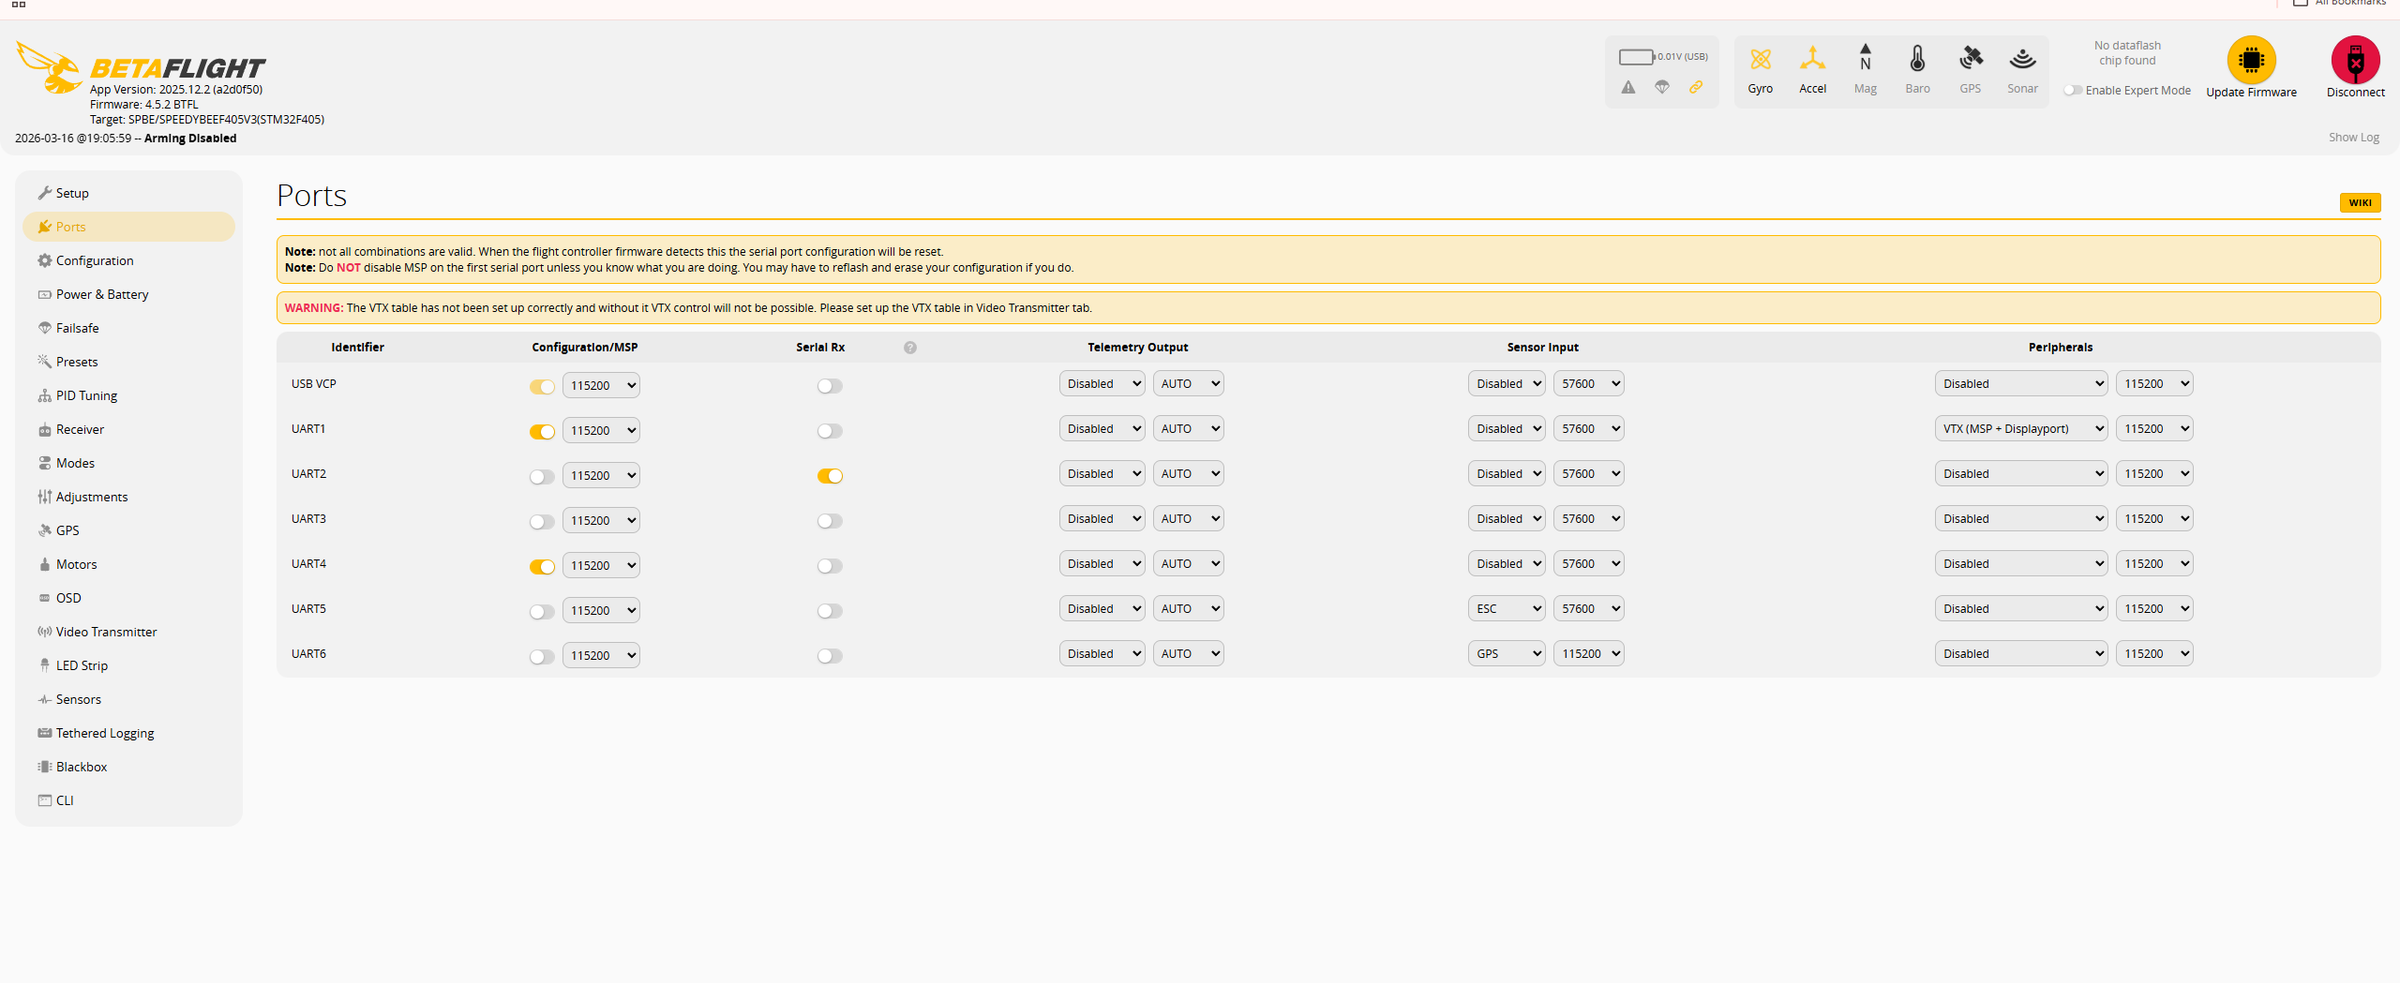
Task: Click the Setup wrench icon in sidebar
Action: [x=45, y=193]
